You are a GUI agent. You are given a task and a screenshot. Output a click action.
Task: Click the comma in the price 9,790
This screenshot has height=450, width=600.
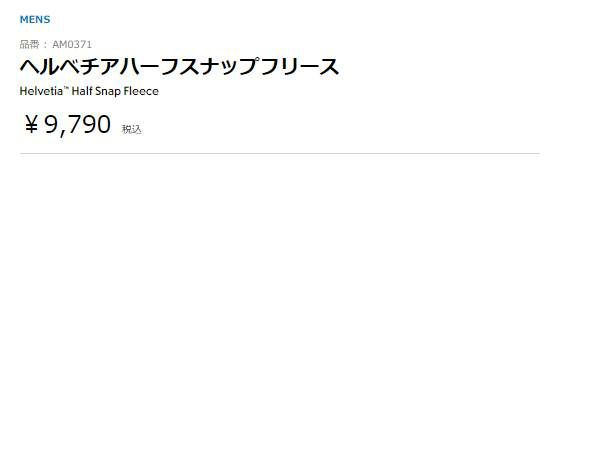[64, 133]
